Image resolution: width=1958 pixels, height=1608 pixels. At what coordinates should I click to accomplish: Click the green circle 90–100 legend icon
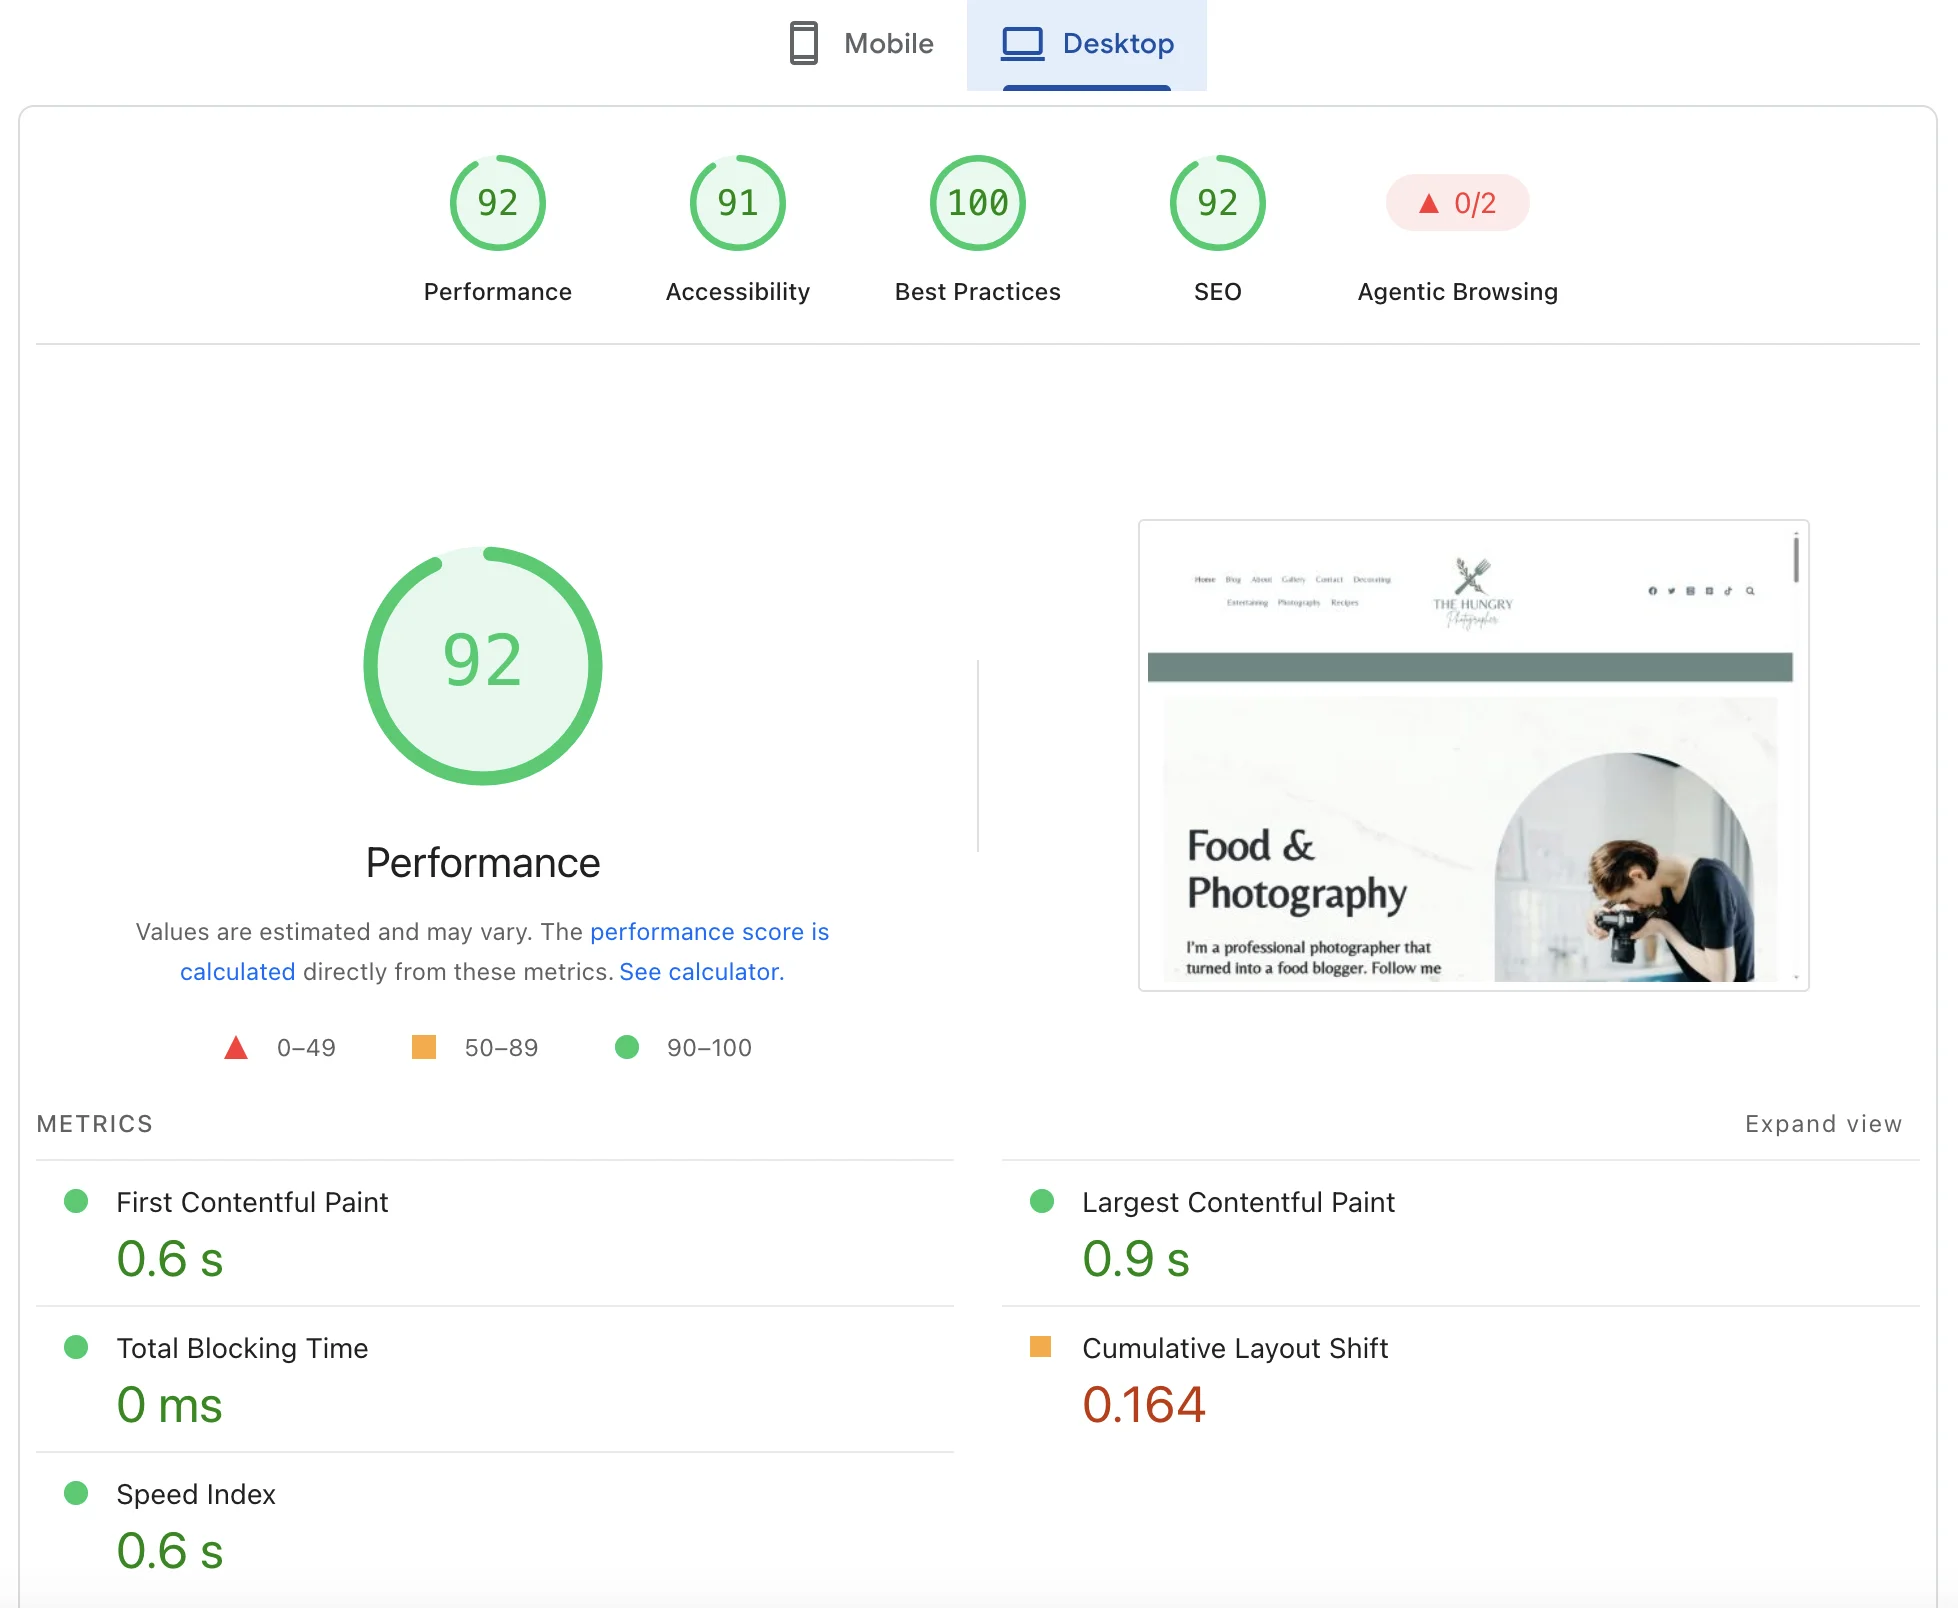[x=627, y=1047]
